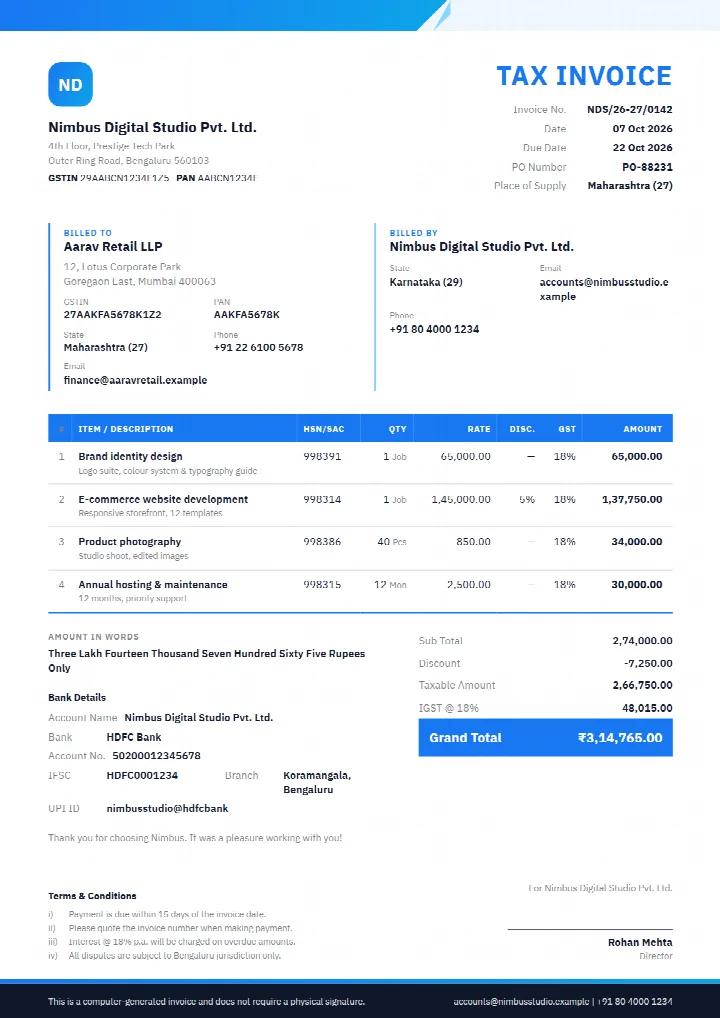Click Place of Supply value Maharashtra (27)

point(630,186)
